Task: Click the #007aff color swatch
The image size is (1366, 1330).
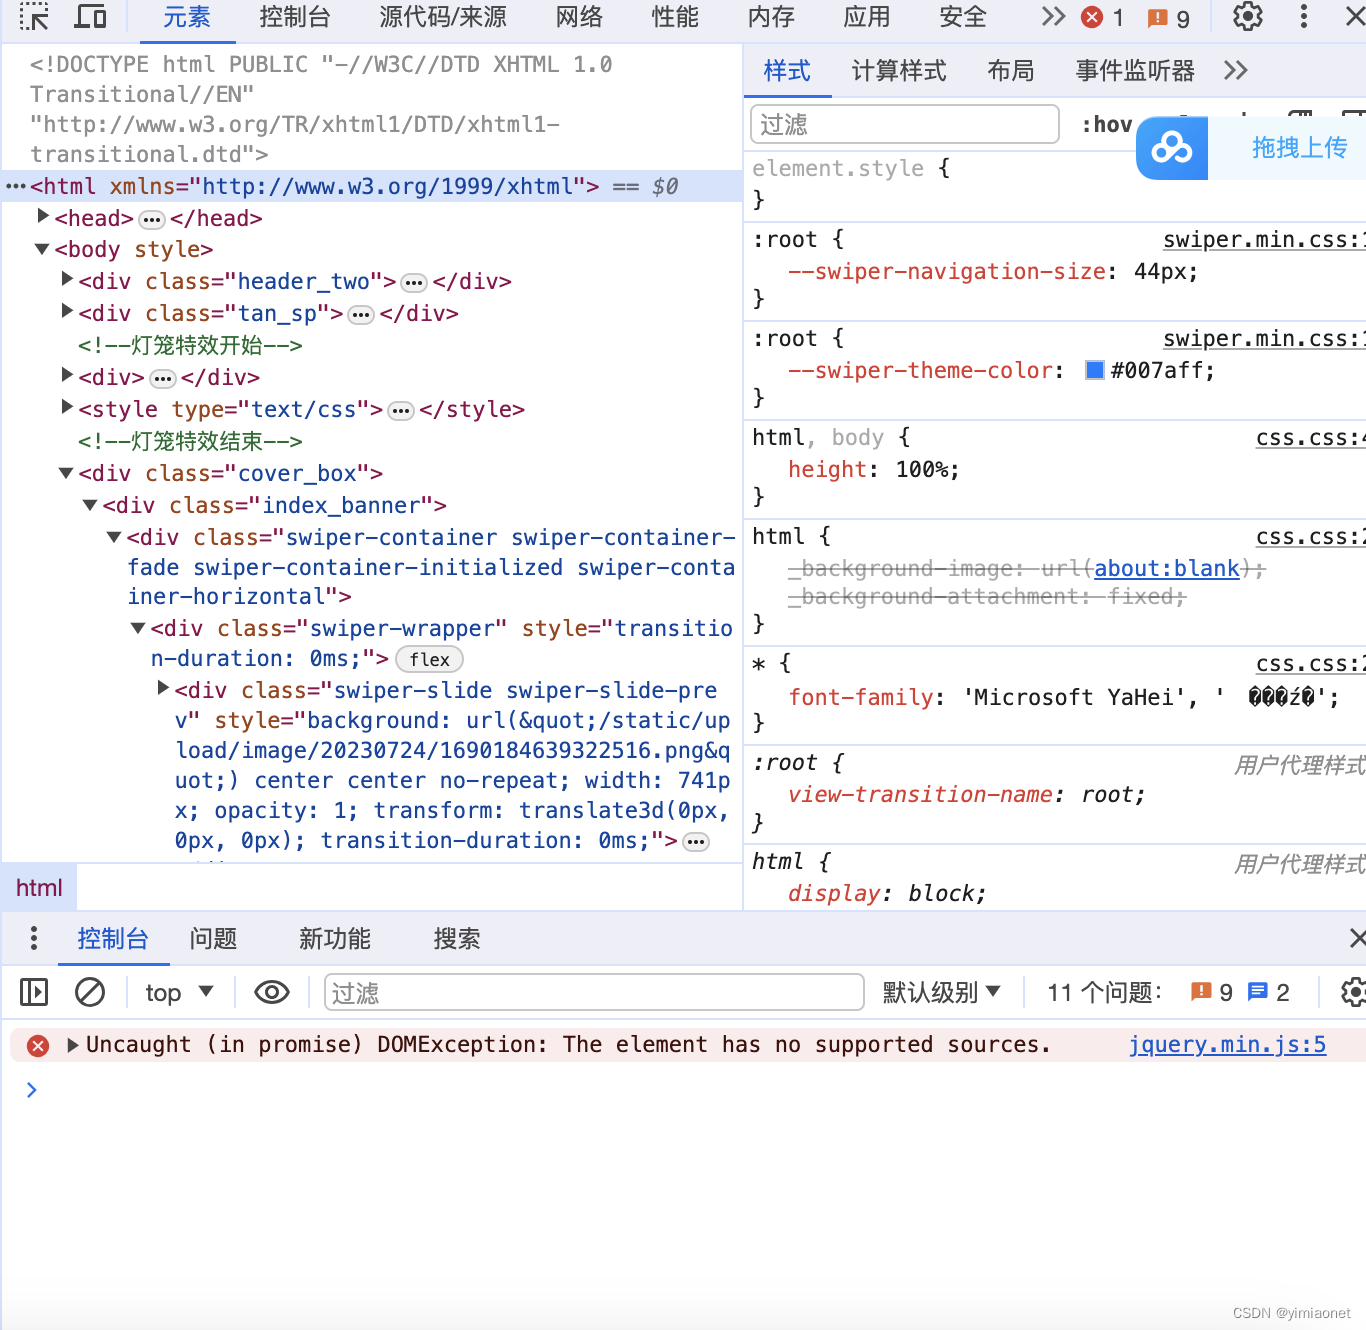Action: [1094, 369]
